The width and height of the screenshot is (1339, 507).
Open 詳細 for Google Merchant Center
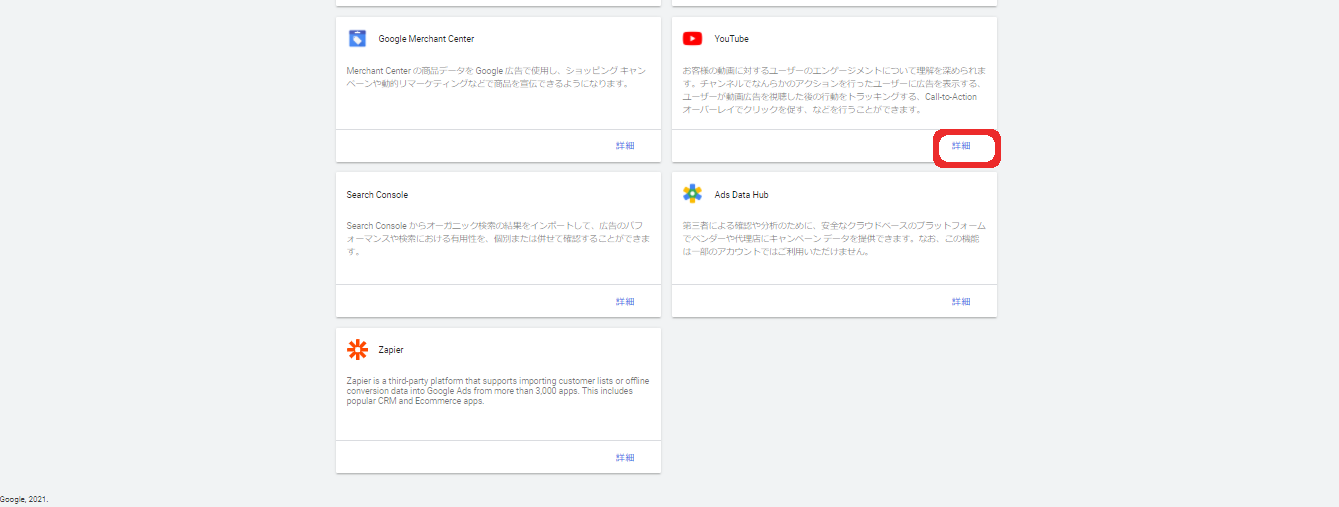click(625, 146)
